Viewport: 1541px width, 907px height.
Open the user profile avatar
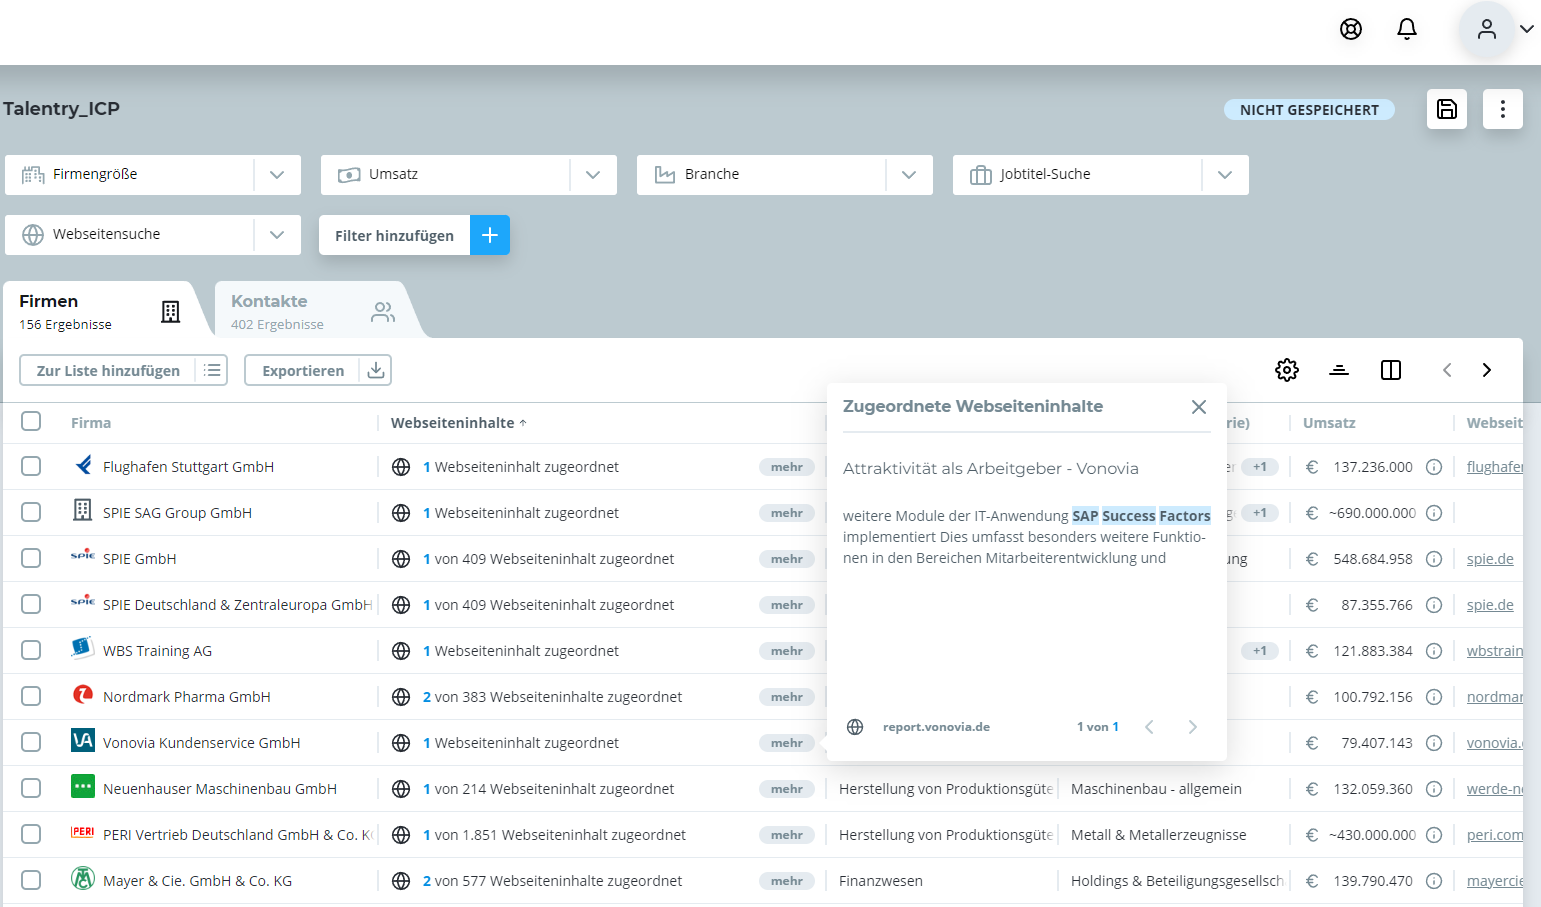(x=1486, y=29)
